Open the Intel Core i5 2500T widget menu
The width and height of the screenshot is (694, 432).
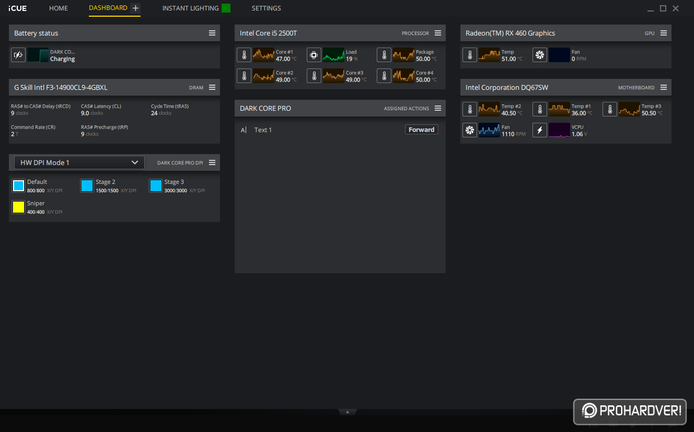tap(438, 33)
